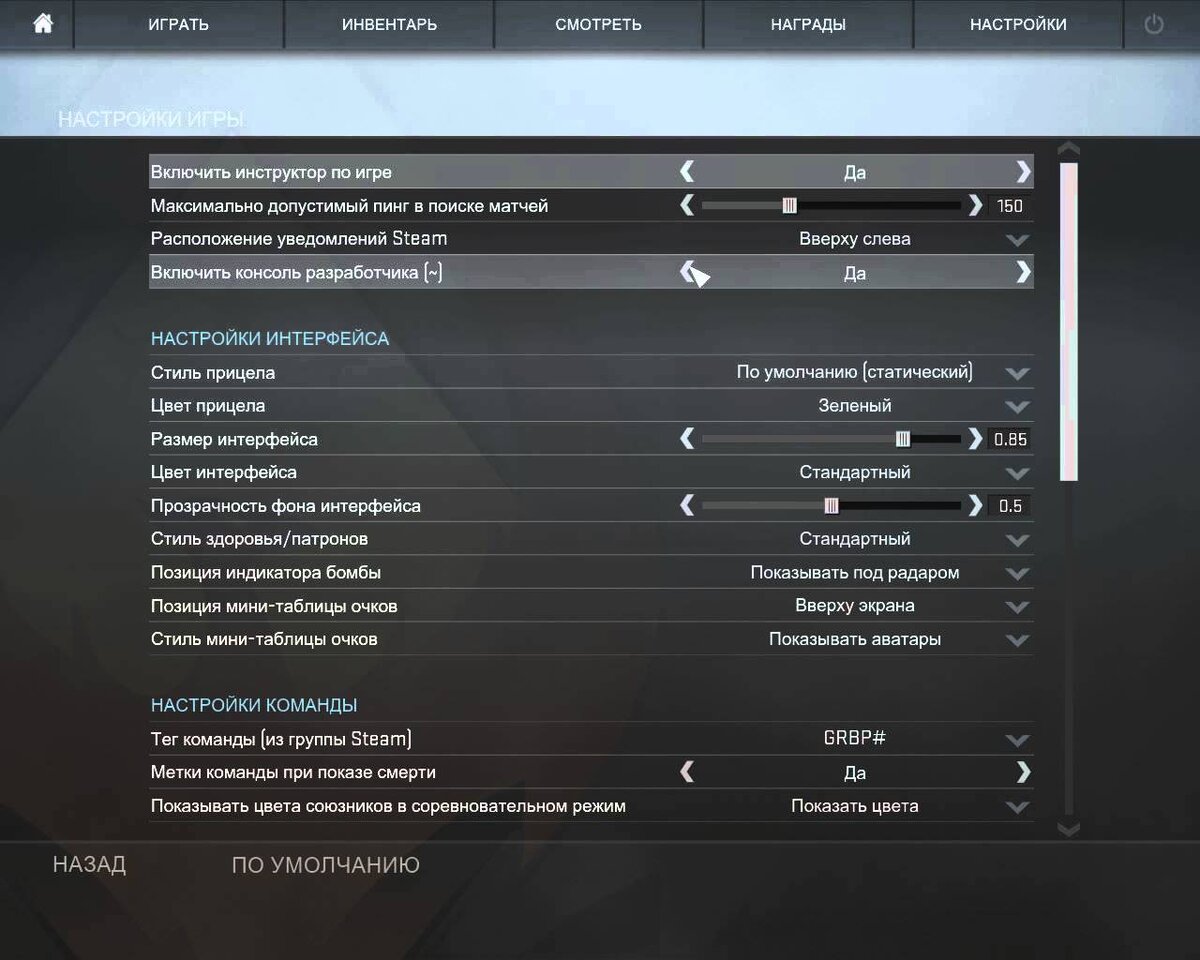Screen dimensions: 1200x960
Task: Click the Показать цвета value
Action: click(x=855, y=805)
